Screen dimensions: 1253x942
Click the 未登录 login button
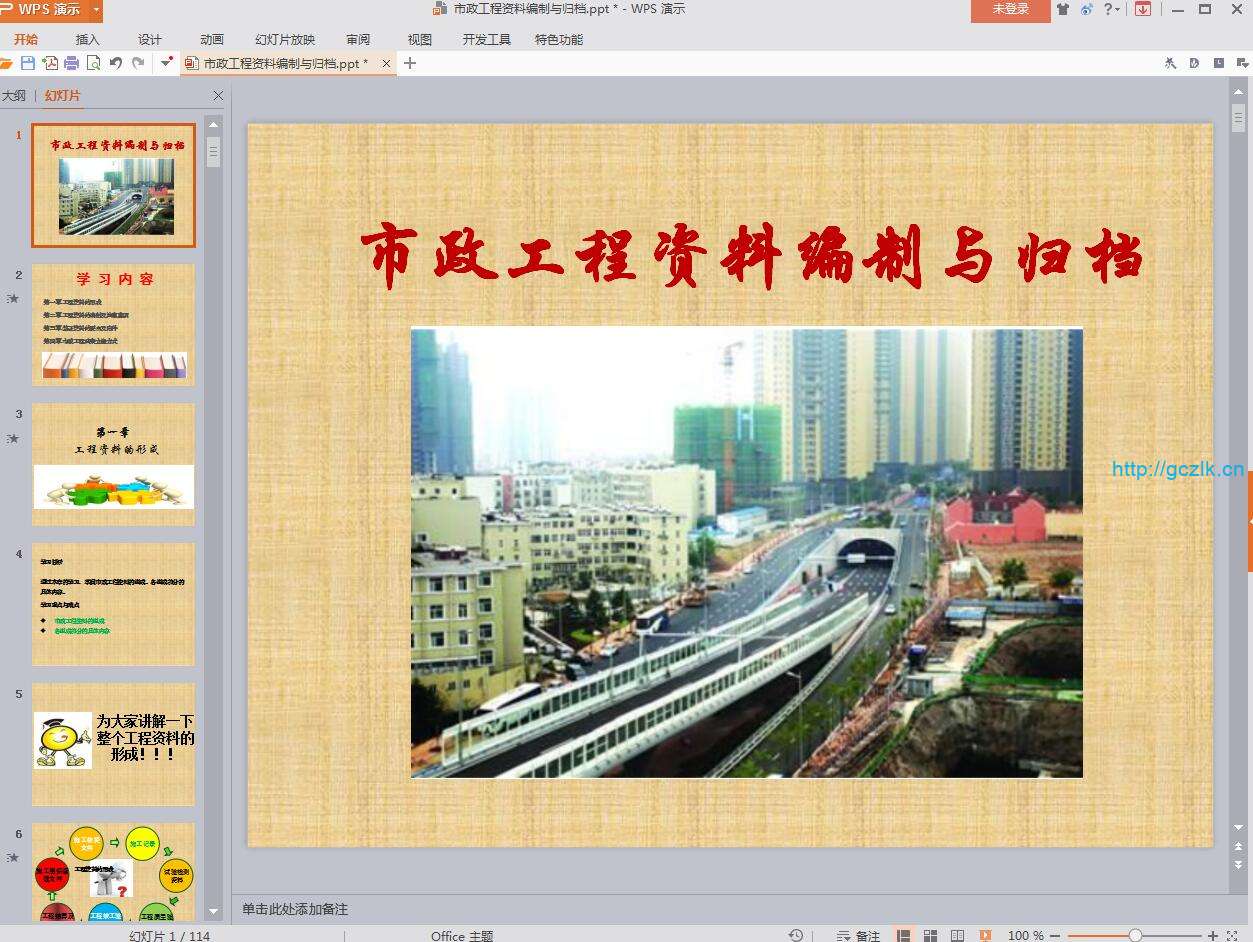[1010, 9]
